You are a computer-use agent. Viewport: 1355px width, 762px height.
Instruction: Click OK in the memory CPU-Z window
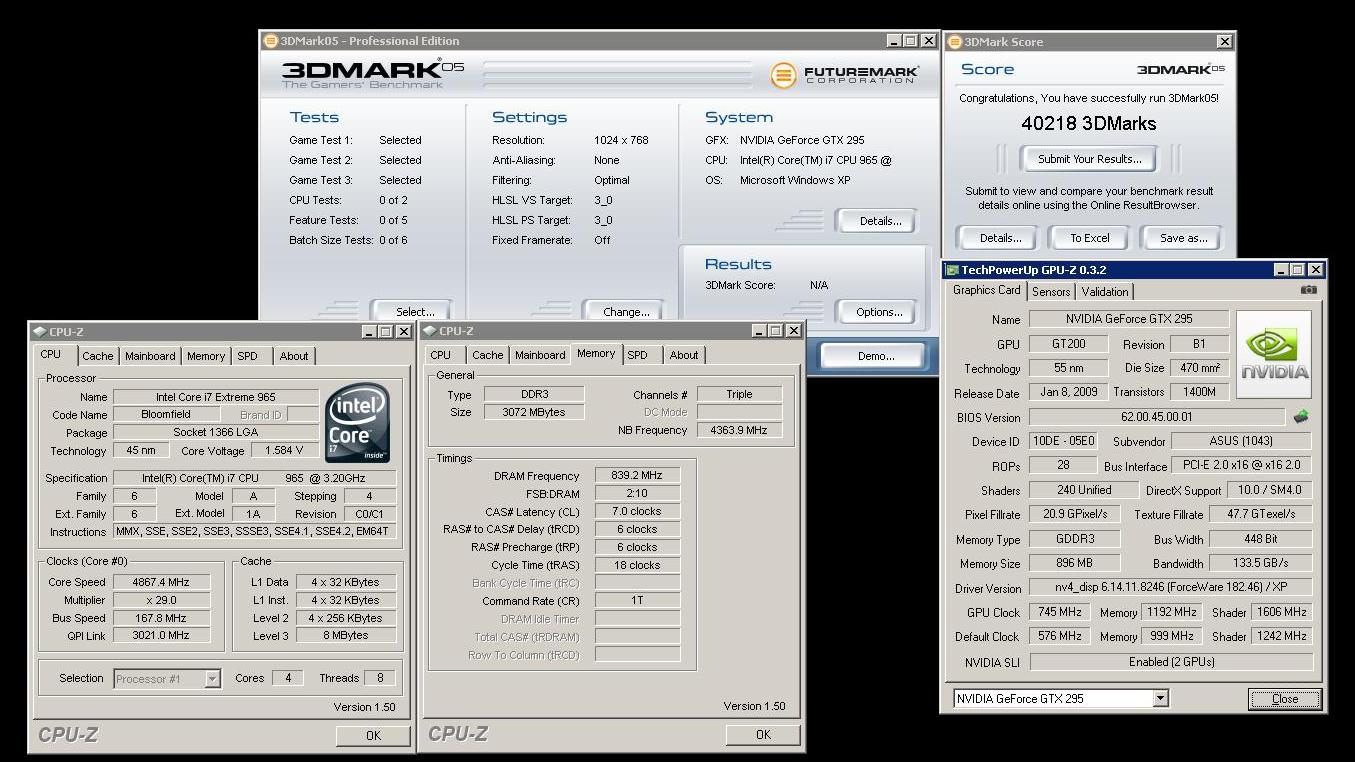[763, 734]
